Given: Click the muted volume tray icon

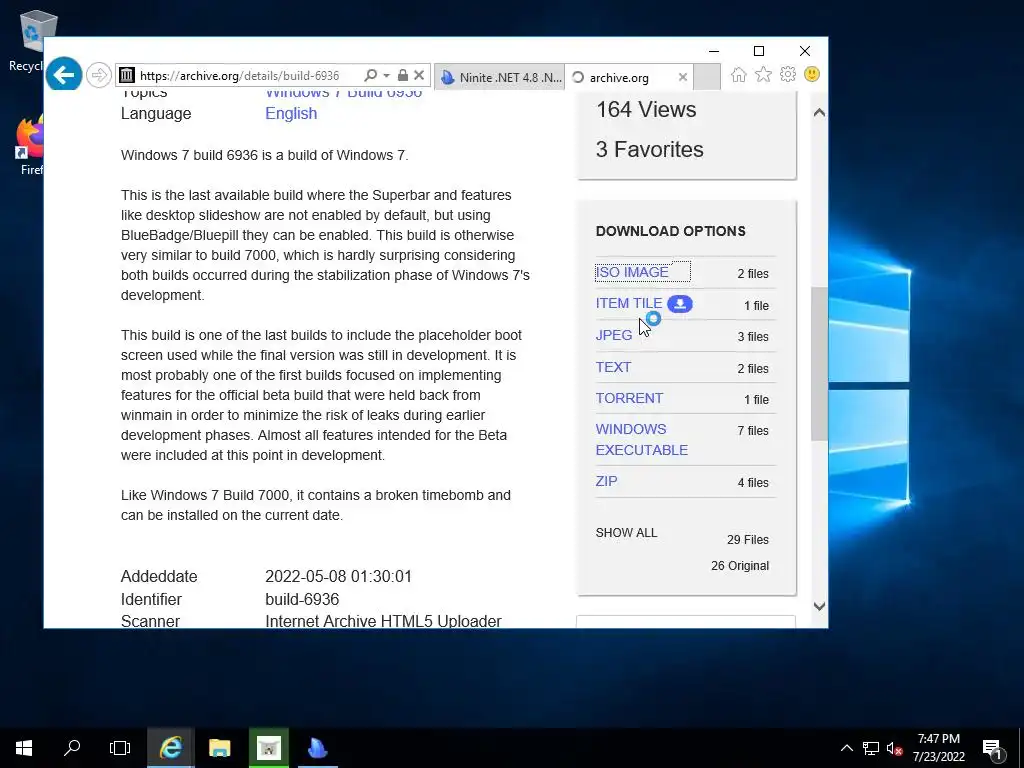Looking at the screenshot, I should (x=895, y=748).
